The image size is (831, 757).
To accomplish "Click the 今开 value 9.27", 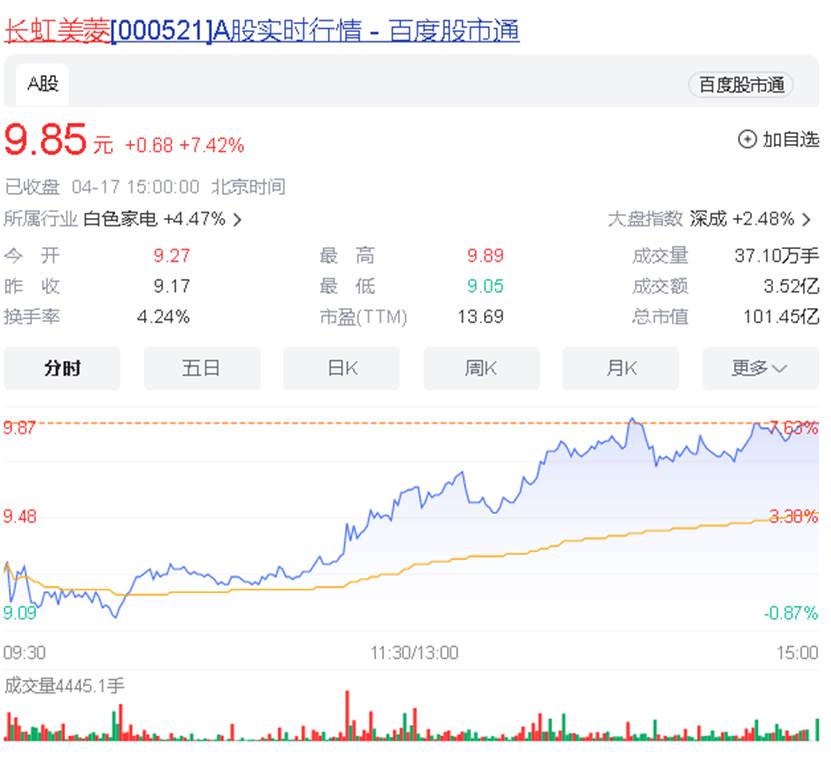I will 172,256.
